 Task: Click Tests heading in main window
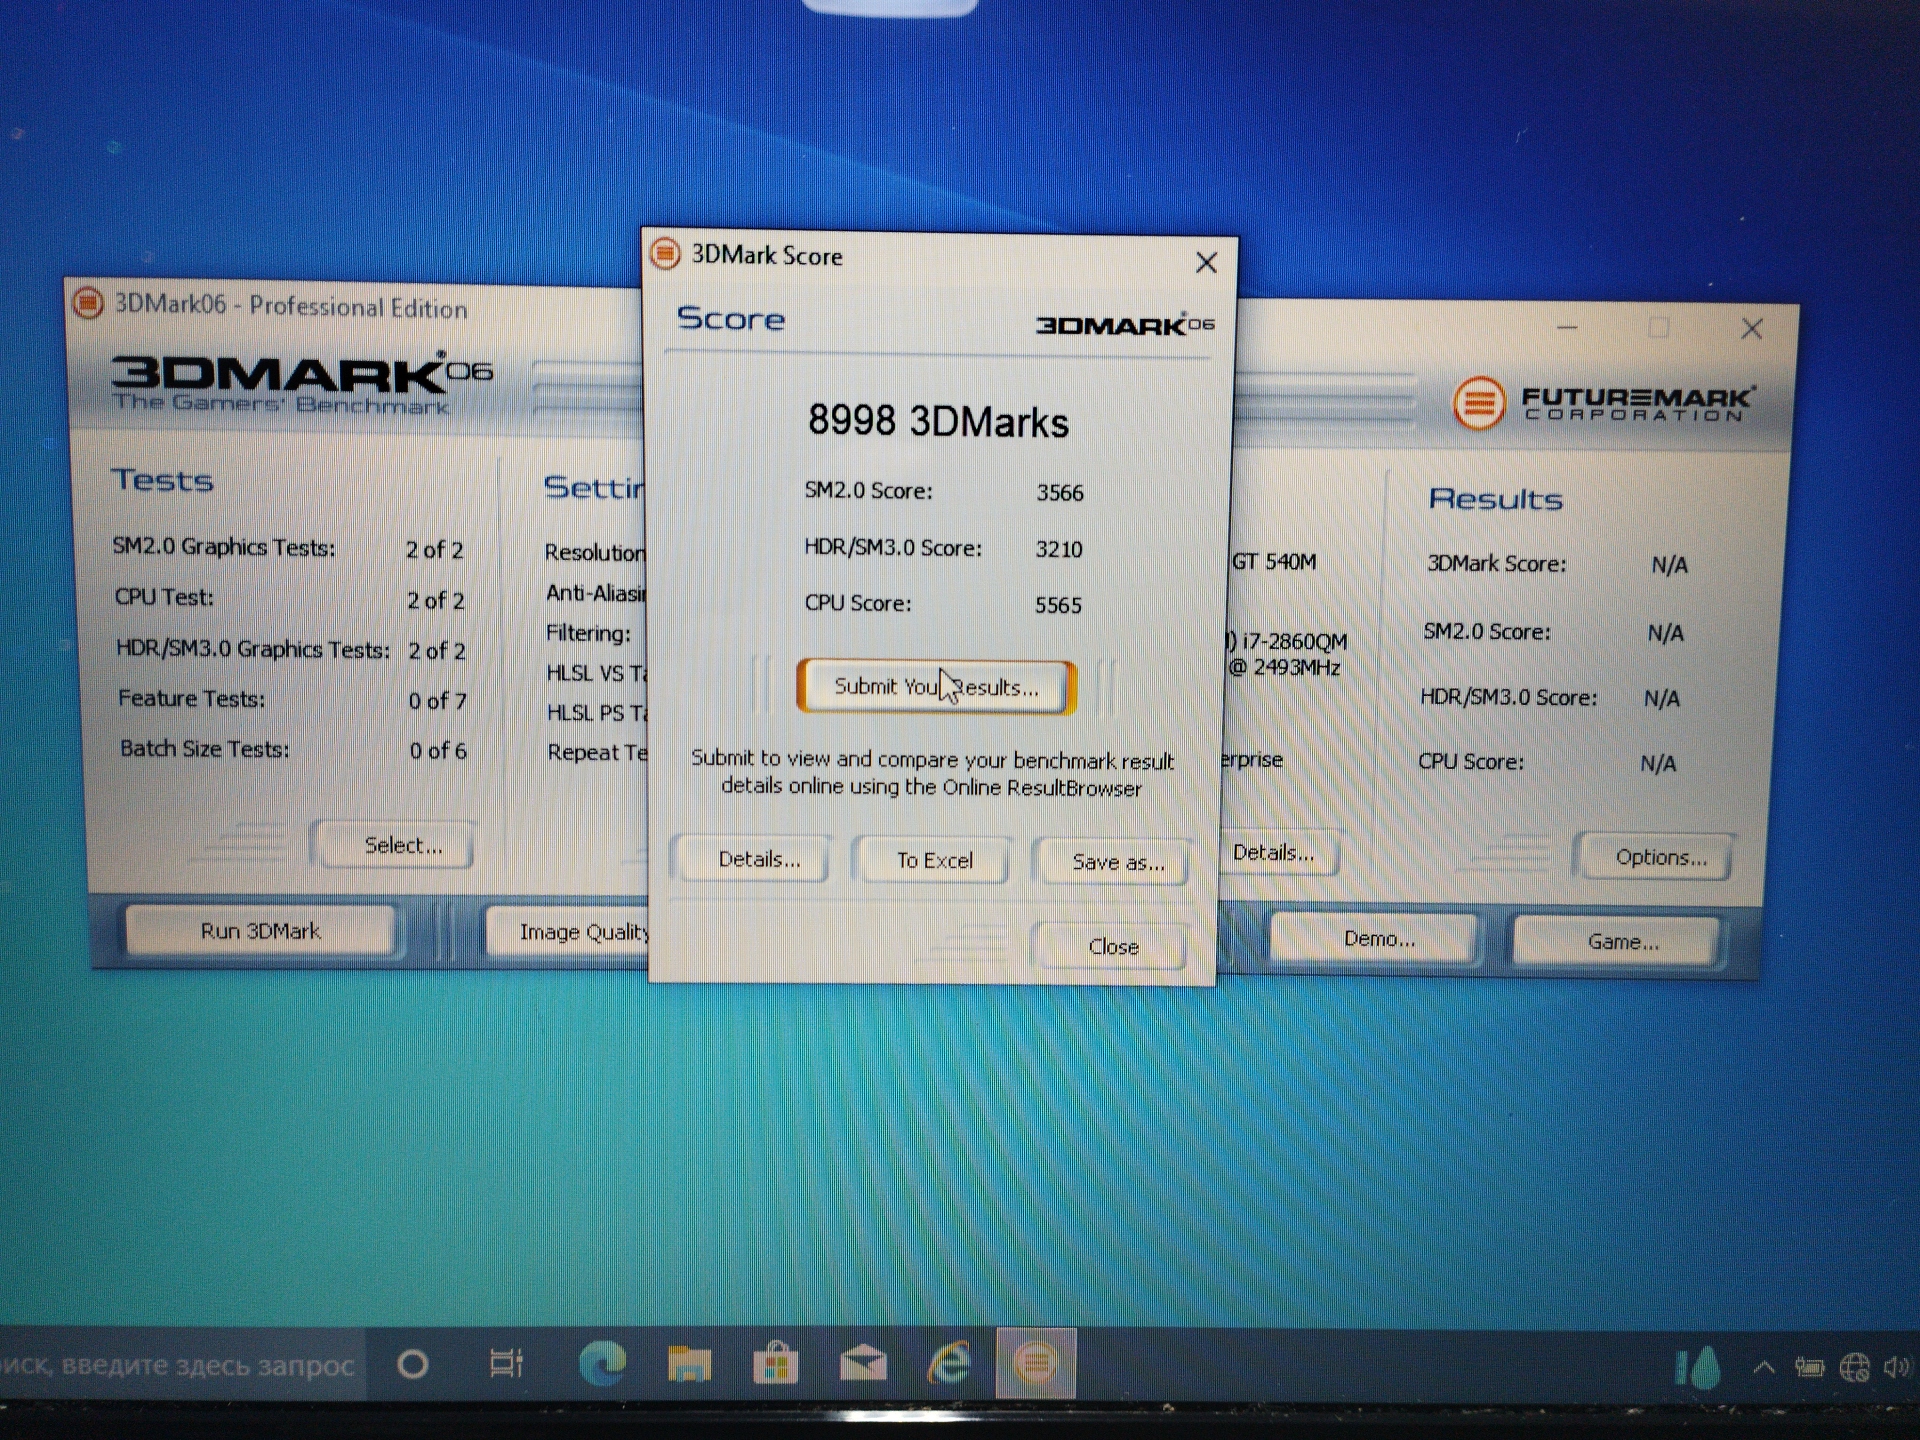[x=163, y=480]
